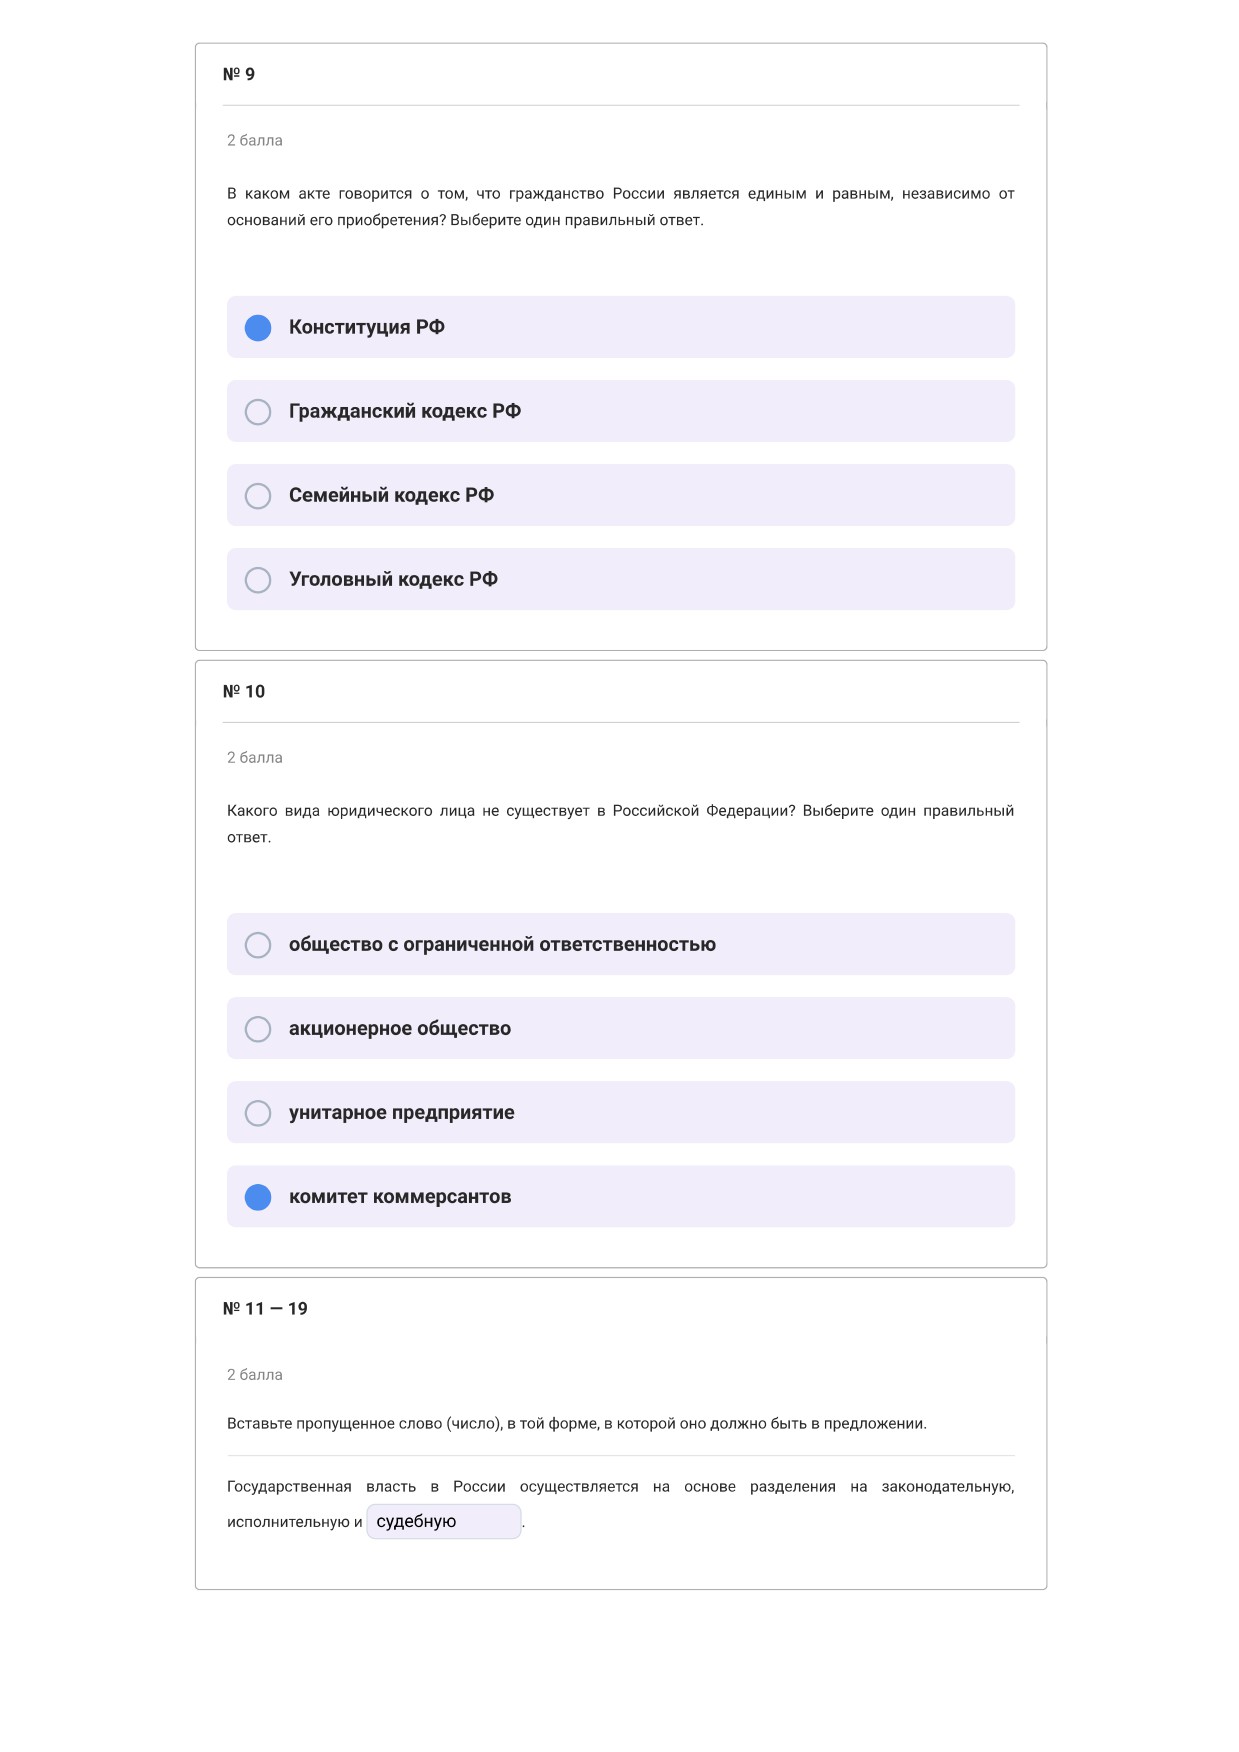Screen dimensions: 1239x1752
Task: Click the question 10 prompt text
Action: [x=620, y=823]
